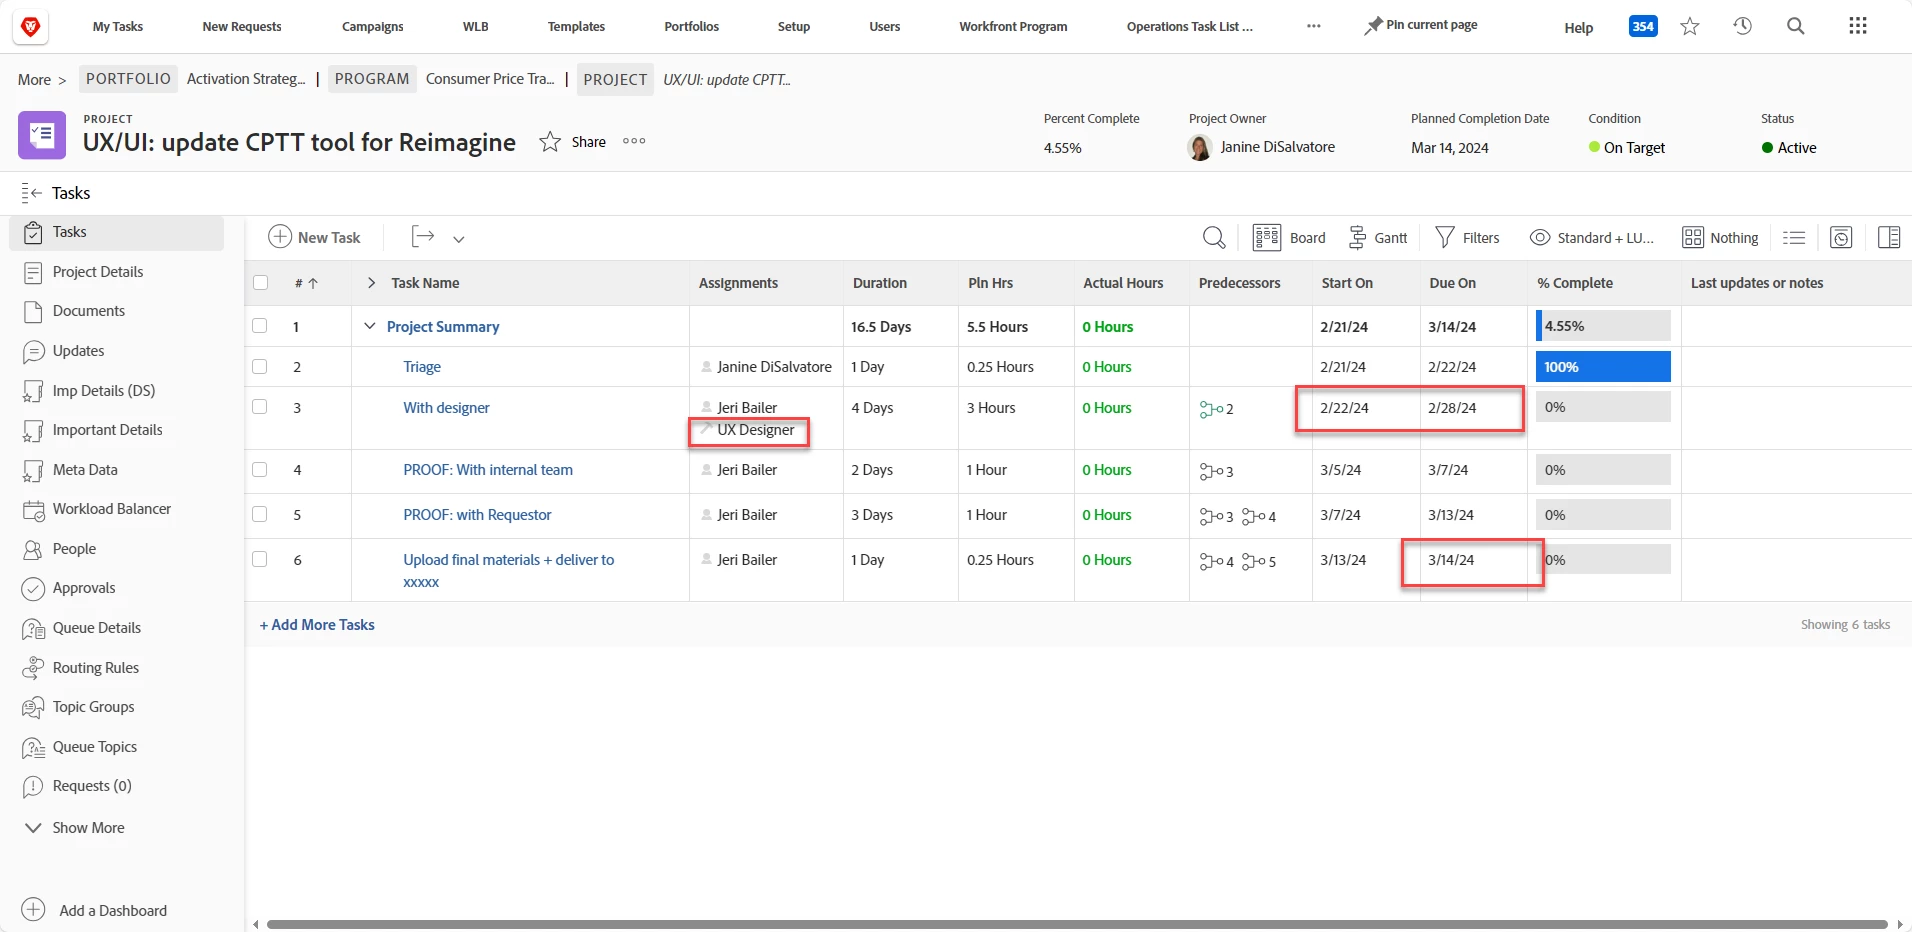Click the Consumer Price Tra... program breadcrumb
Viewport: 1912px width, 932px height.
(490, 79)
